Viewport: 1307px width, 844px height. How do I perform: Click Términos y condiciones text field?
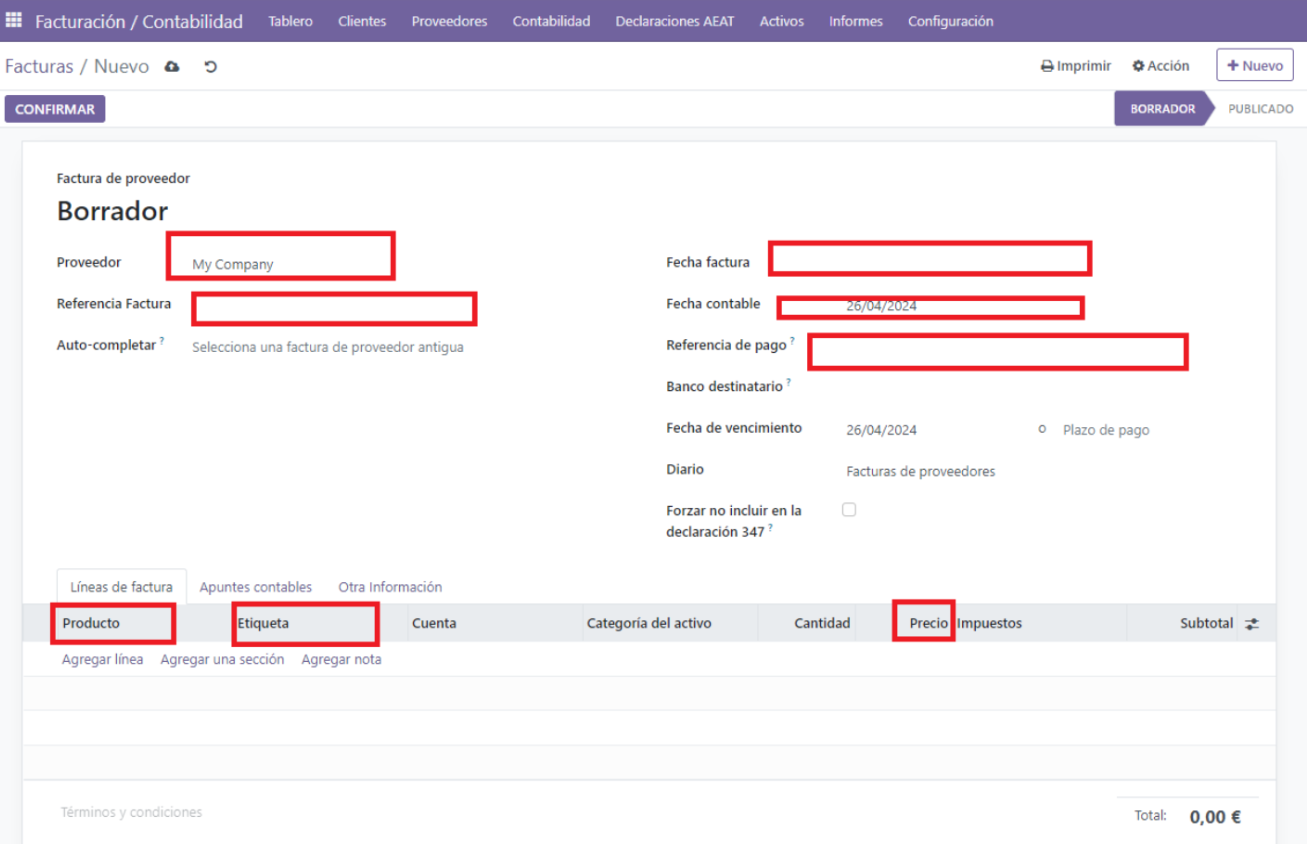coord(131,812)
